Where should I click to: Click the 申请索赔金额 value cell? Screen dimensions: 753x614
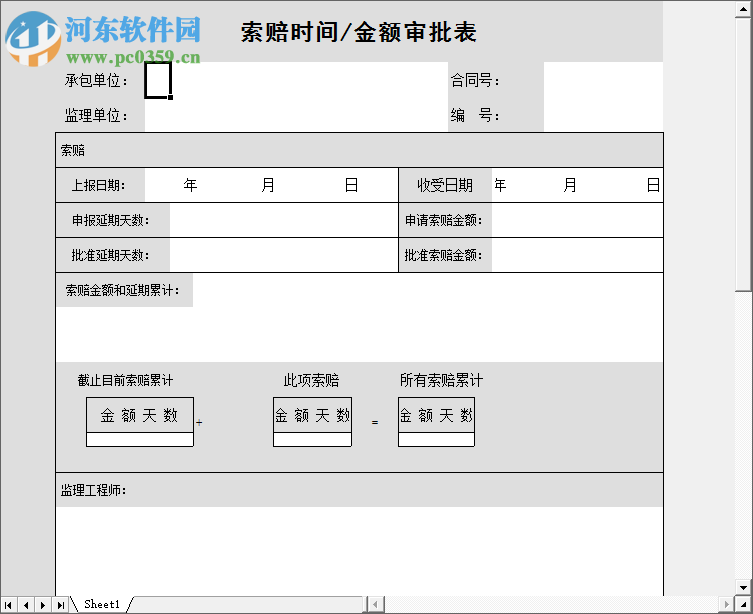tap(577, 220)
